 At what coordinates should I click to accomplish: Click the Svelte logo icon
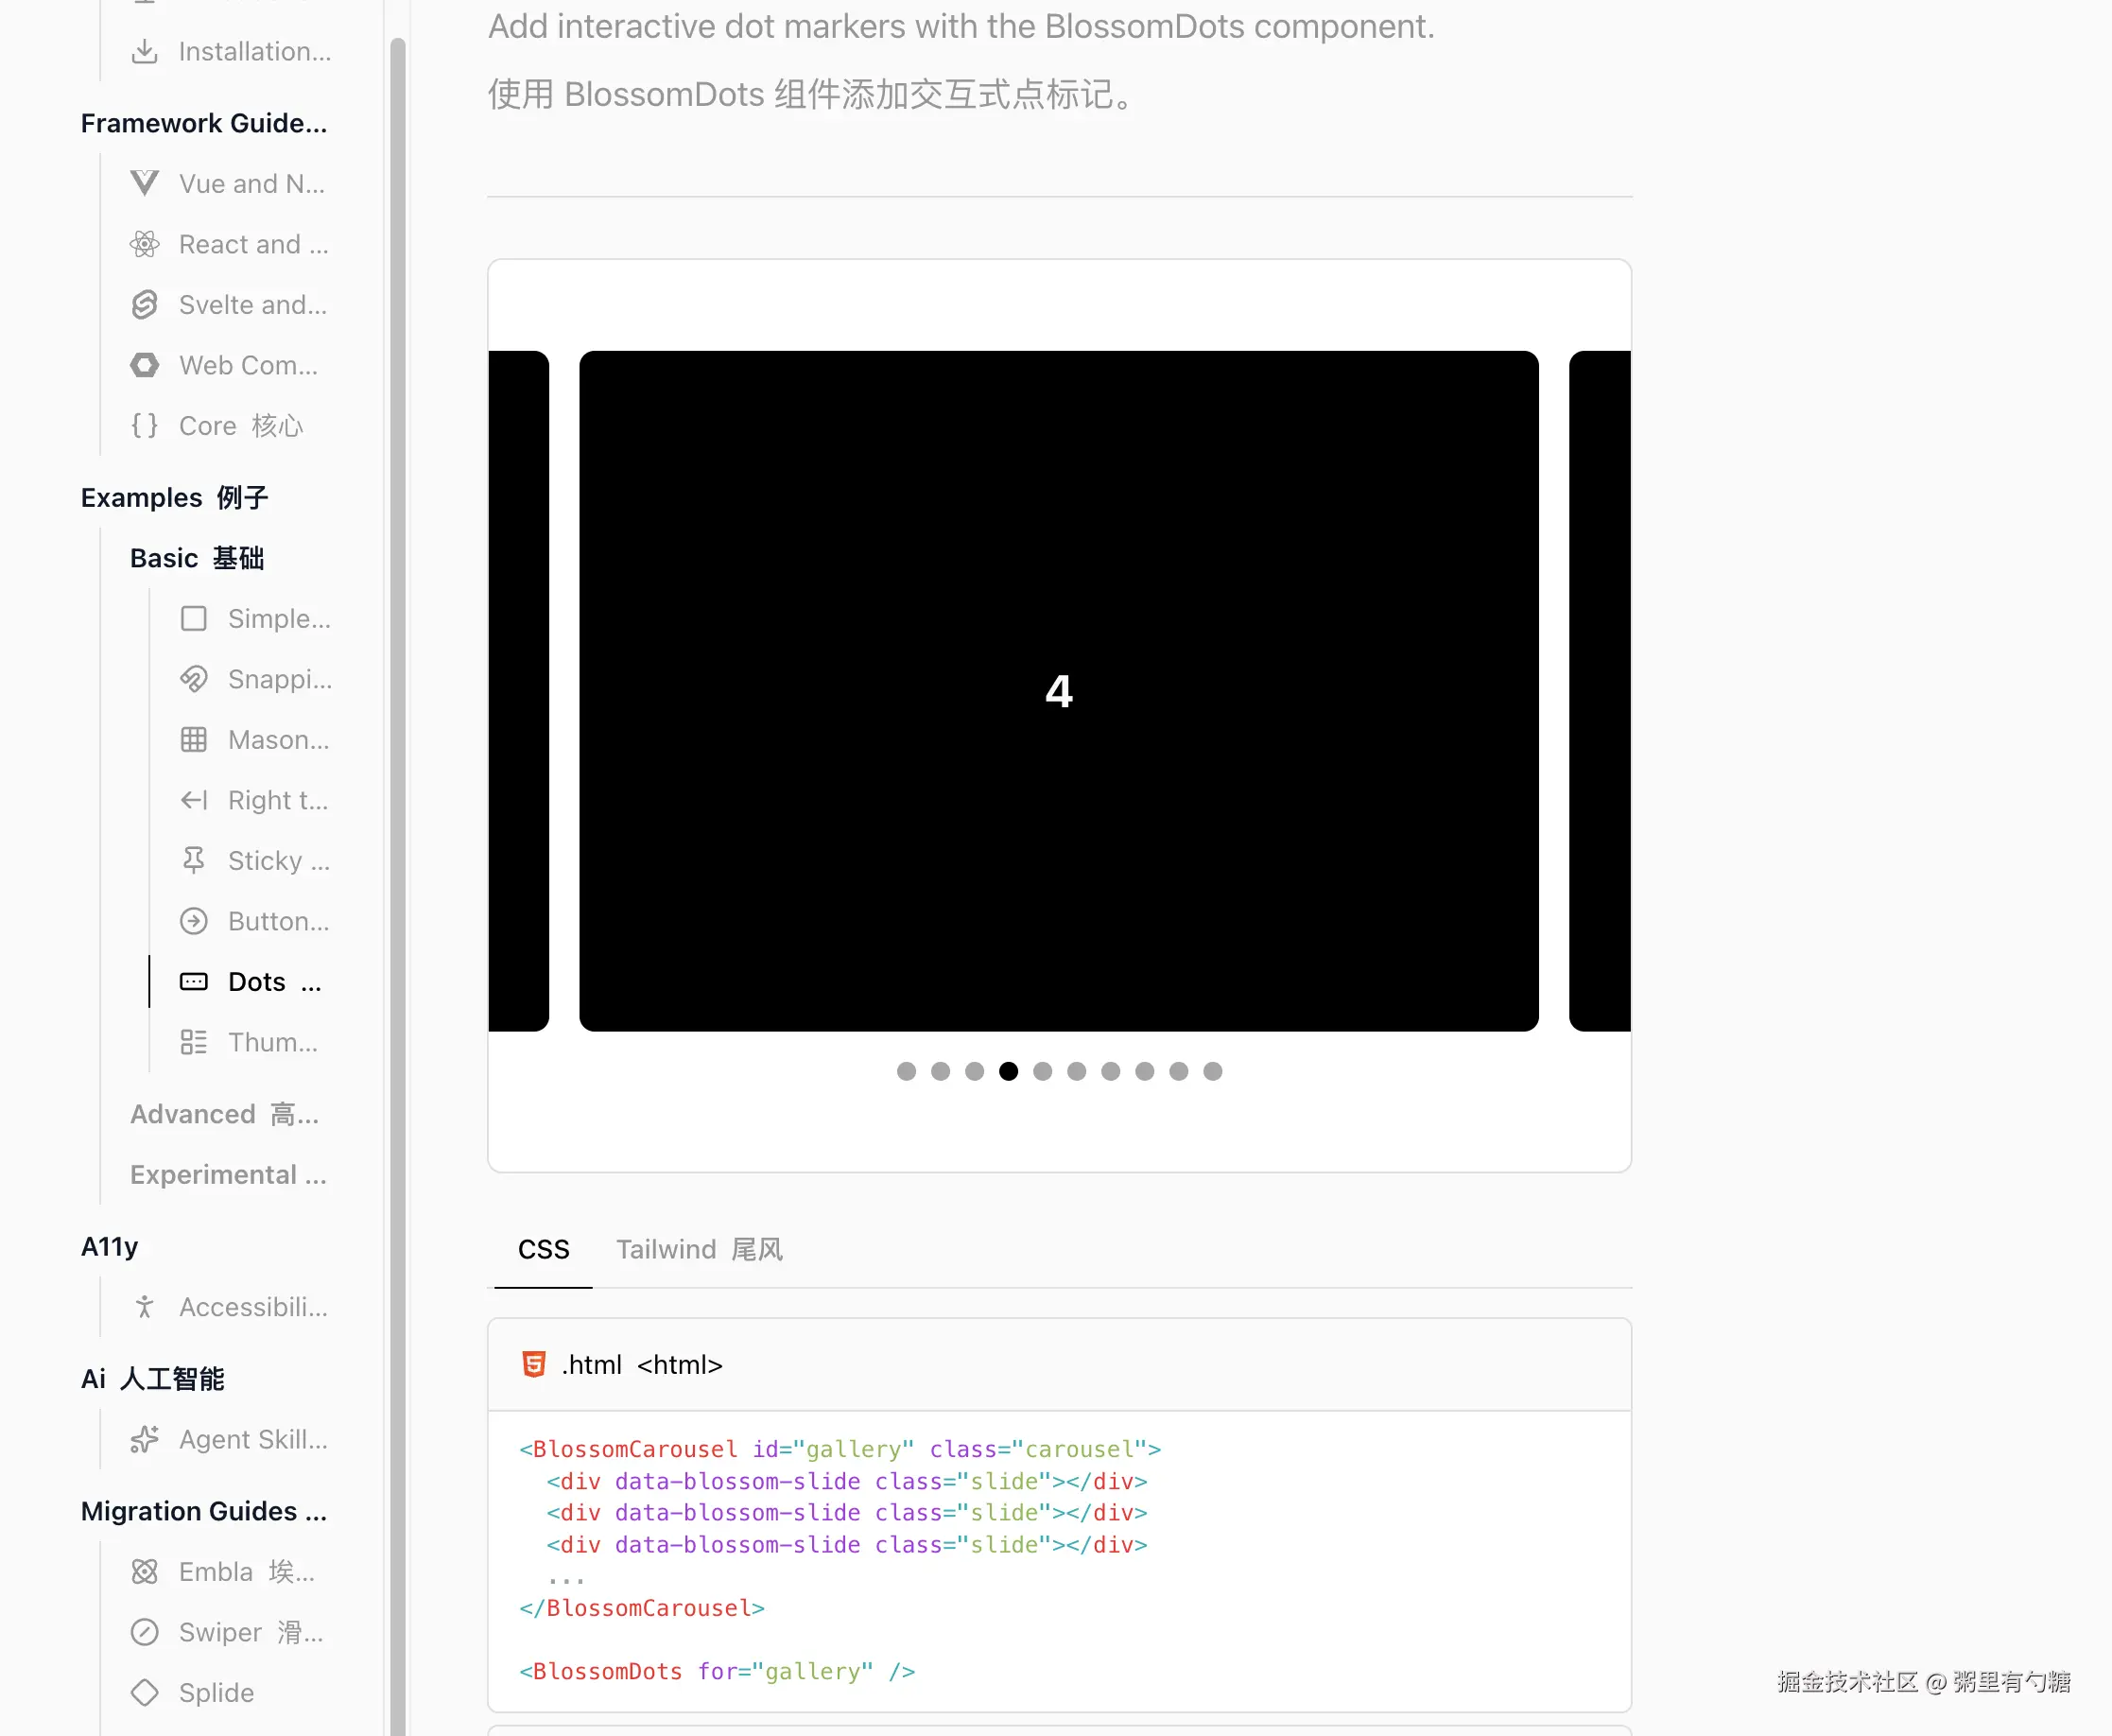[x=145, y=305]
